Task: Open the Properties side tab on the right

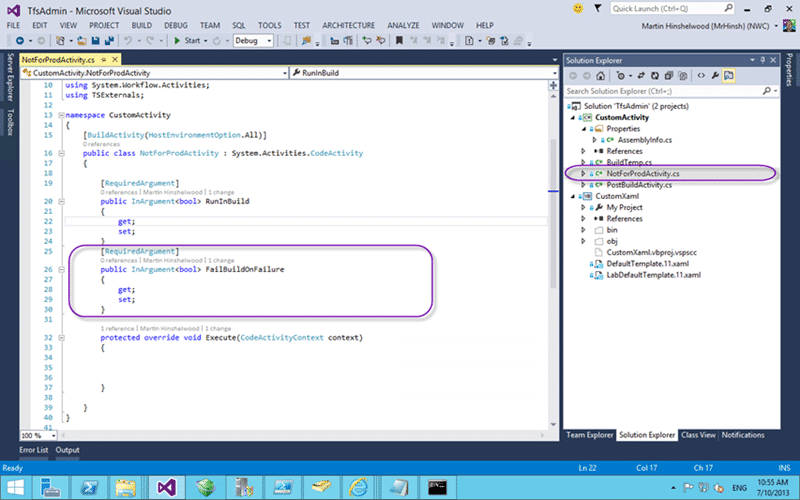Action: click(789, 70)
